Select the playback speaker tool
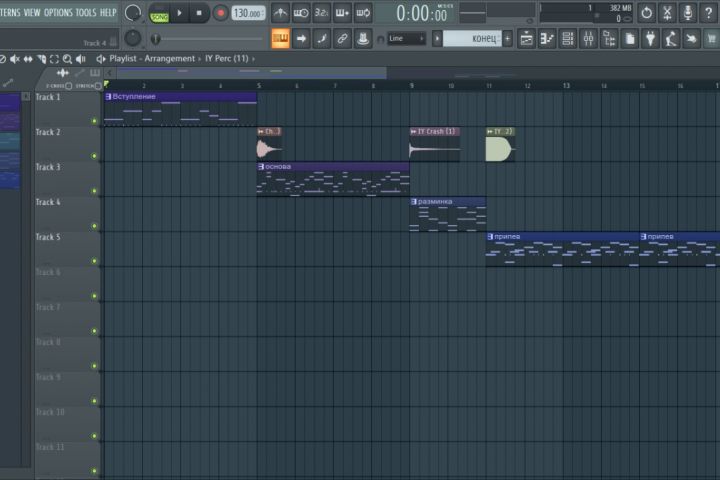 pyautogui.click(x=81, y=59)
